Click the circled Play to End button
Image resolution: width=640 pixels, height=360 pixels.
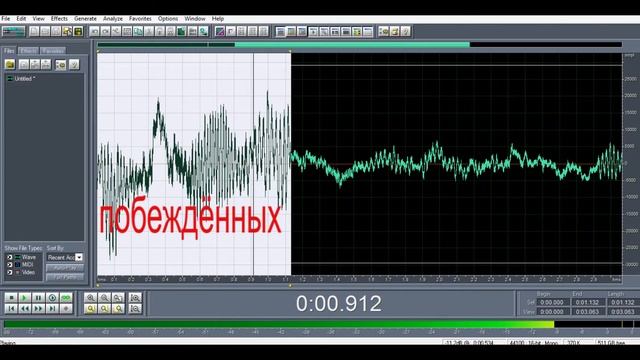(52, 298)
